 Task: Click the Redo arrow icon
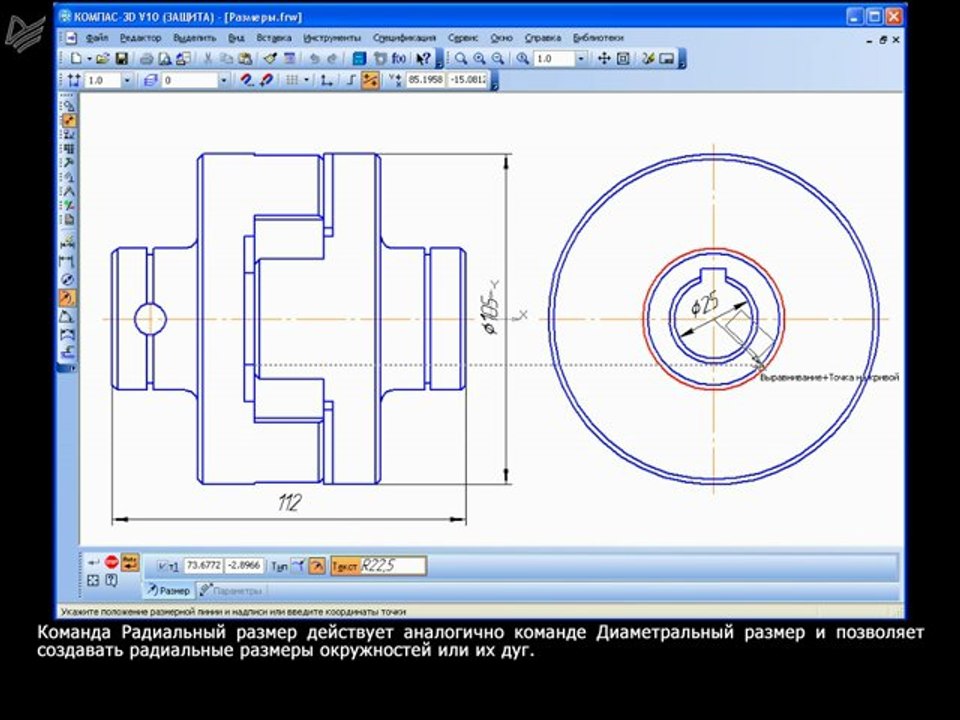pyautogui.click(x=332, y=59)
